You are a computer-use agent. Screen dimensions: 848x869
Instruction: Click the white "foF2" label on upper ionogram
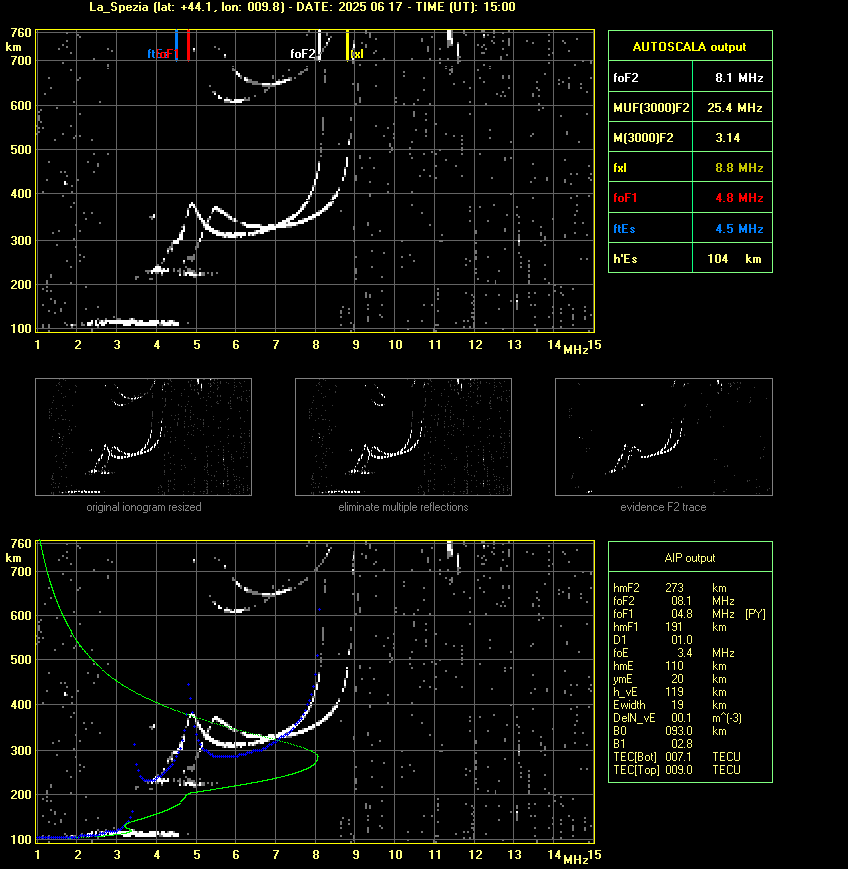tap(303, 54)
